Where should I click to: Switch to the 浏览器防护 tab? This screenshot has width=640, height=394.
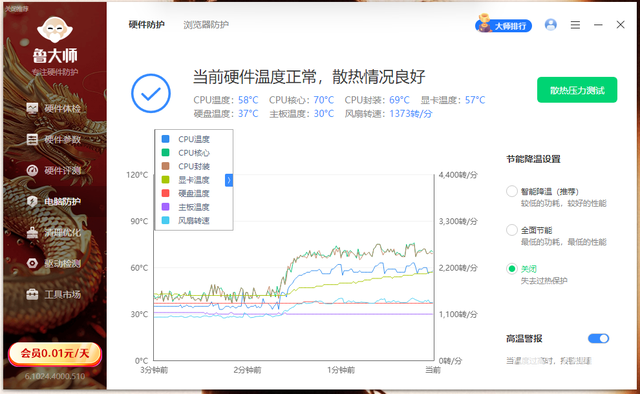206,25
